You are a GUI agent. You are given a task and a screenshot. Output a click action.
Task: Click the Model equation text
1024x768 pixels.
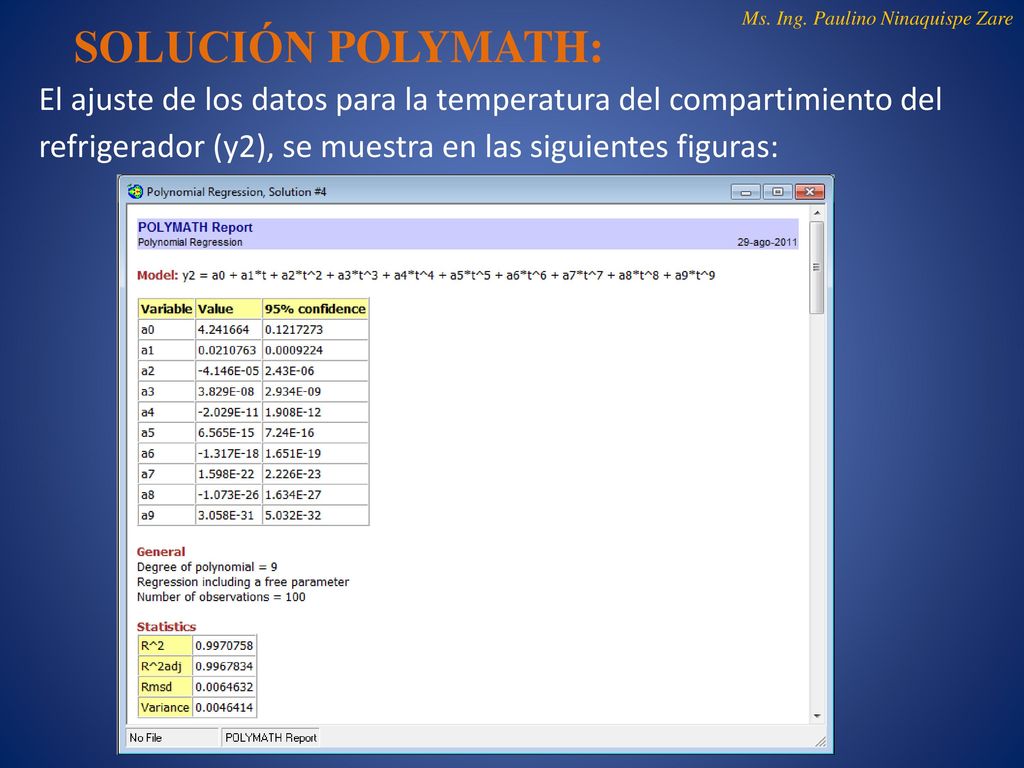coord(426,275)
